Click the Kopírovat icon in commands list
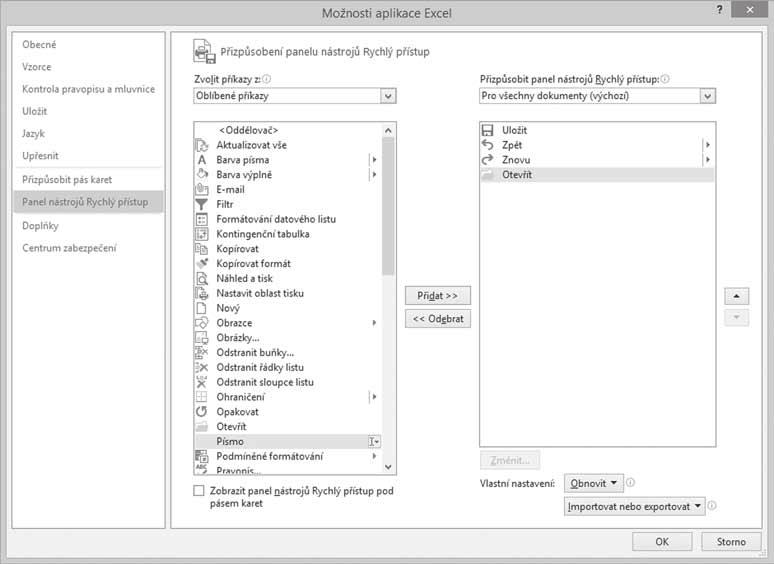This screenshot has height=564, width=774. coord(202,249)
